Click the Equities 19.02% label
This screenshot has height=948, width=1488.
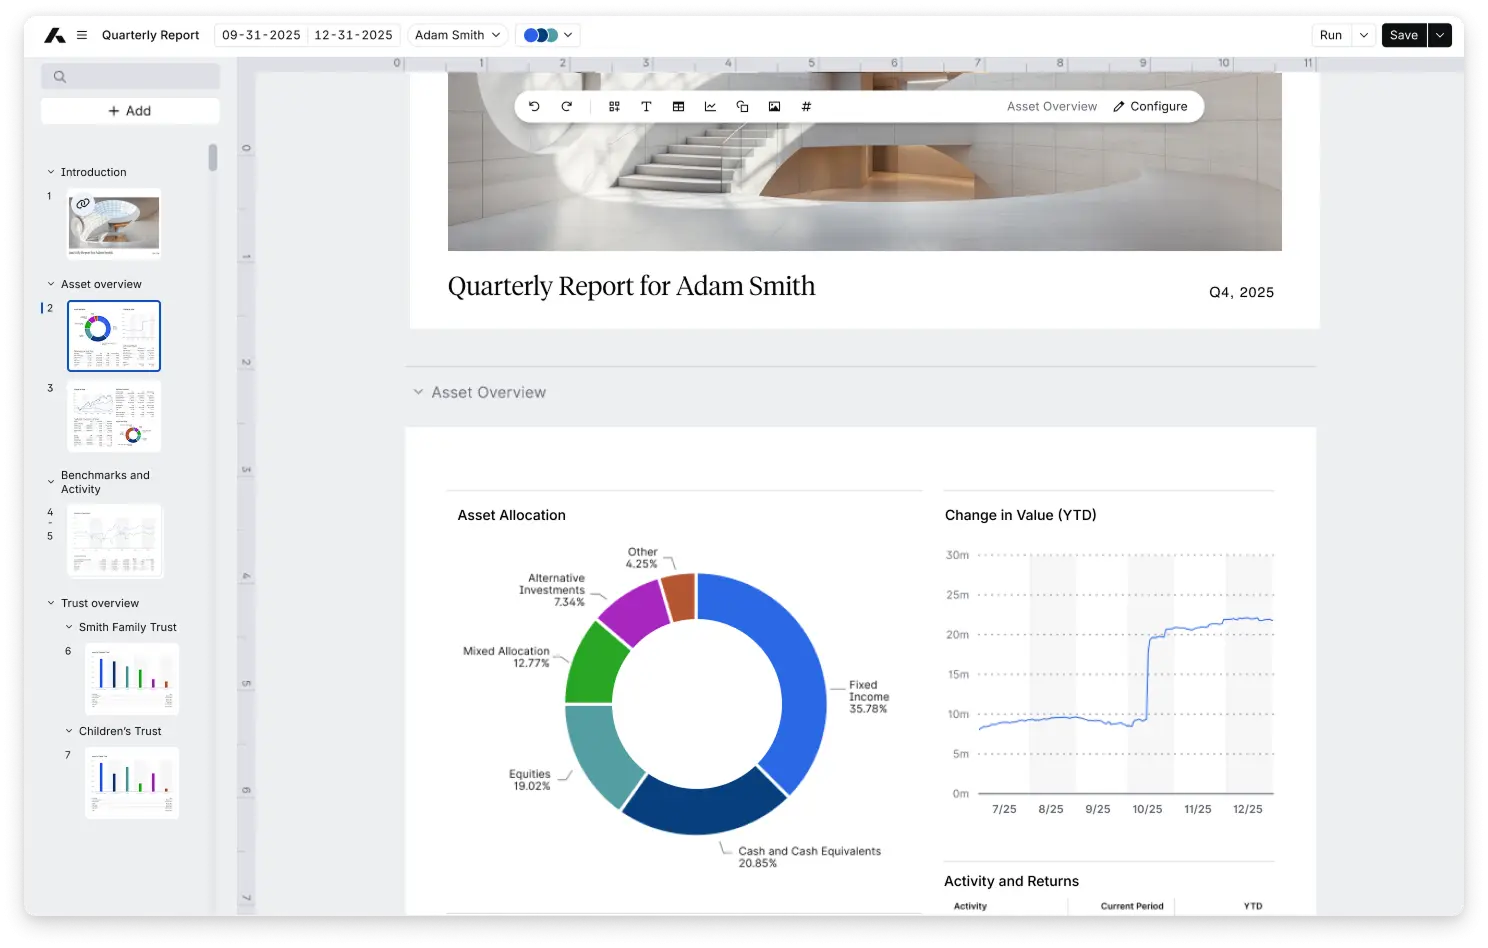pos(530,780)
